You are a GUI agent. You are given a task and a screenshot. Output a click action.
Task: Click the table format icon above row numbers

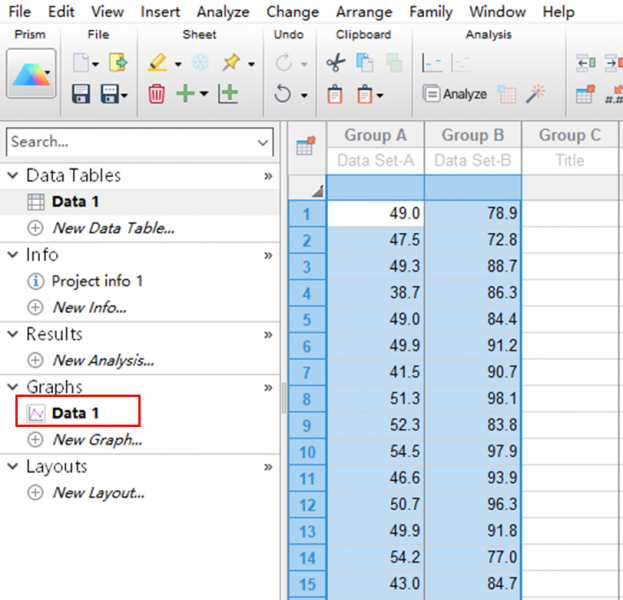click(x=305, y=147)
